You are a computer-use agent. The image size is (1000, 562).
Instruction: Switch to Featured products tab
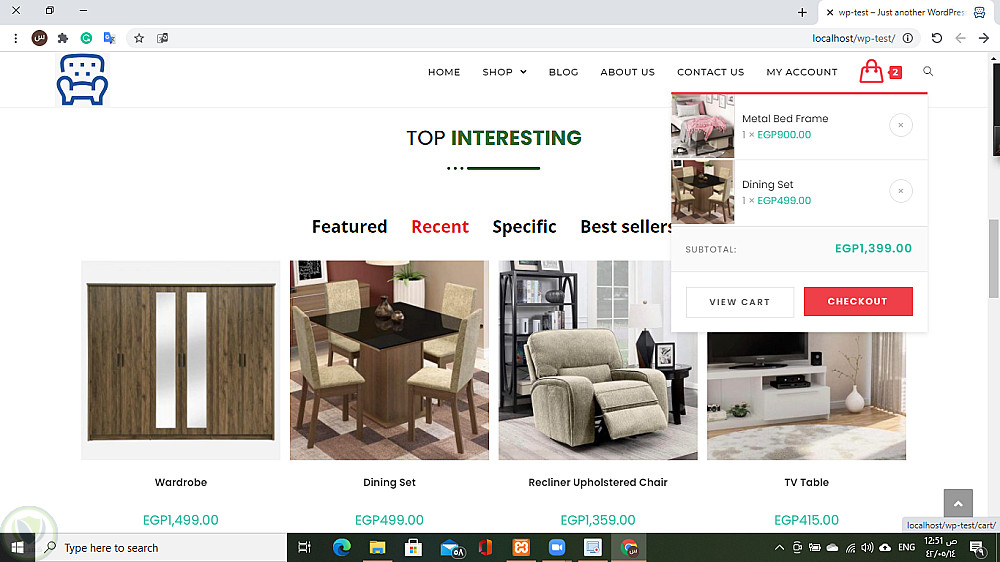coord(349,226)
